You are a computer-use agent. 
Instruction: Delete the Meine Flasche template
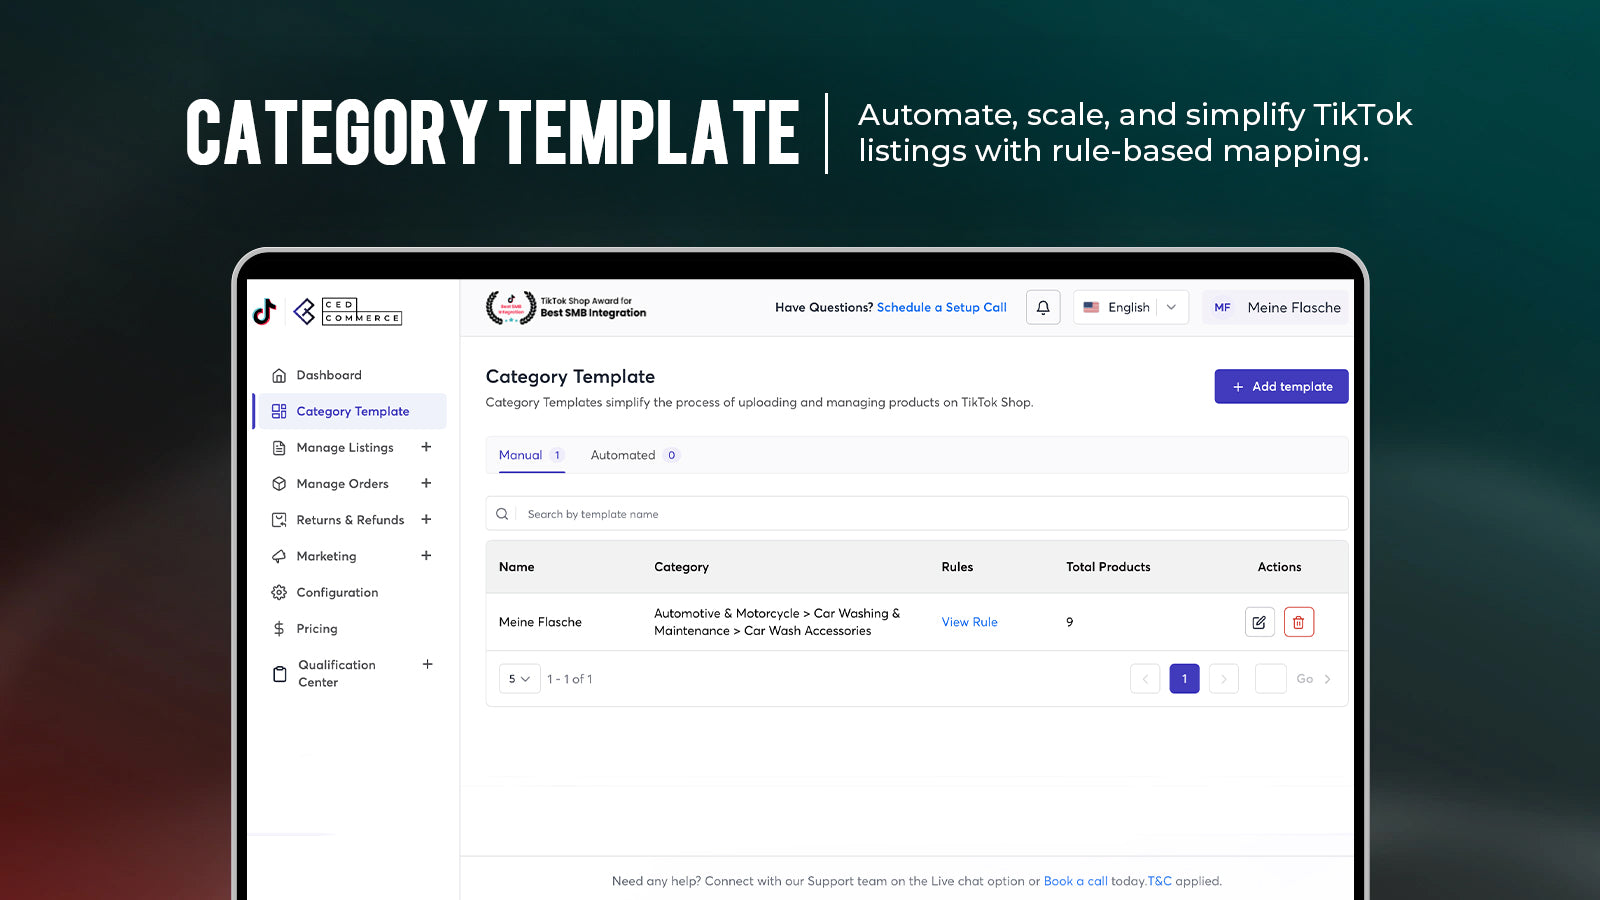1298,622
